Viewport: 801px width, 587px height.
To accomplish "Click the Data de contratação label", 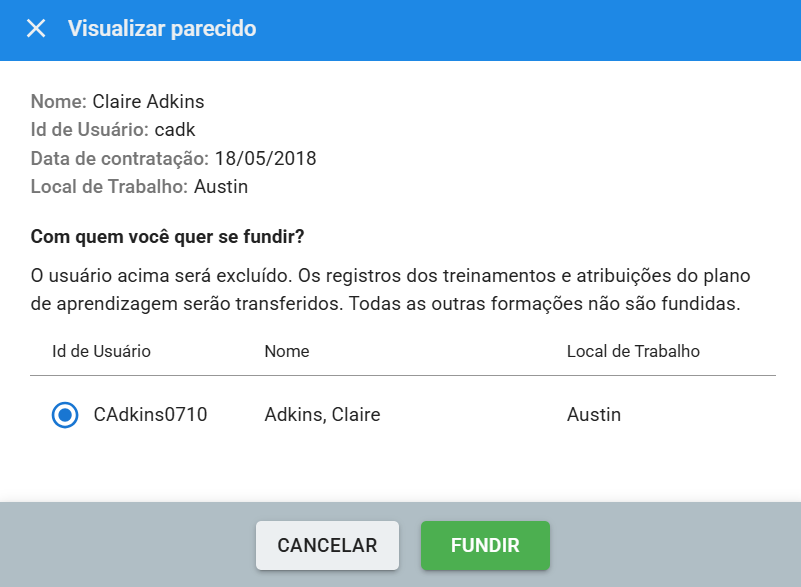I will (x=120, y=158).
